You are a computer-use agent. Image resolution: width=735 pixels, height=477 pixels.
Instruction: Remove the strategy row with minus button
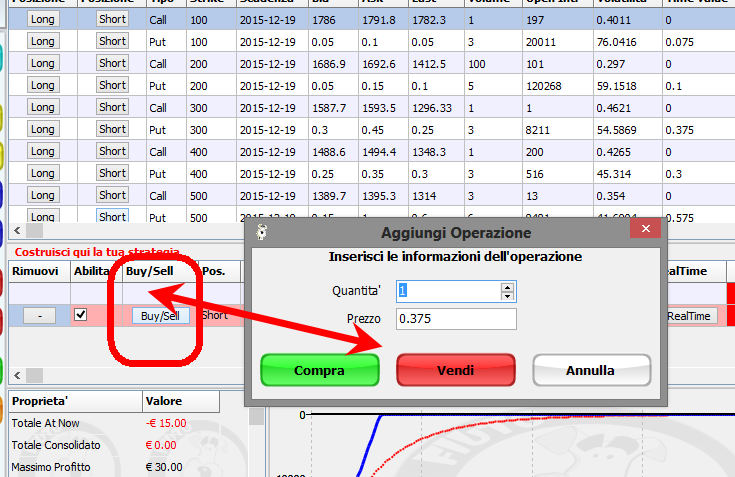39,316
